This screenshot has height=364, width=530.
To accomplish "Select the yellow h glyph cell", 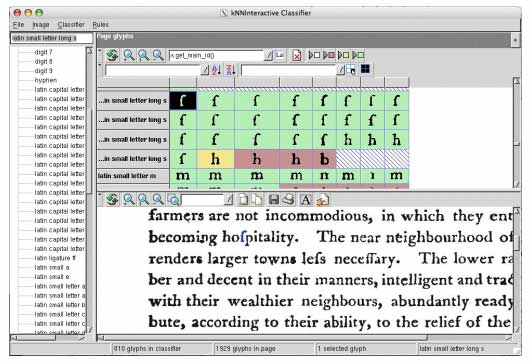I will [215, 159].
